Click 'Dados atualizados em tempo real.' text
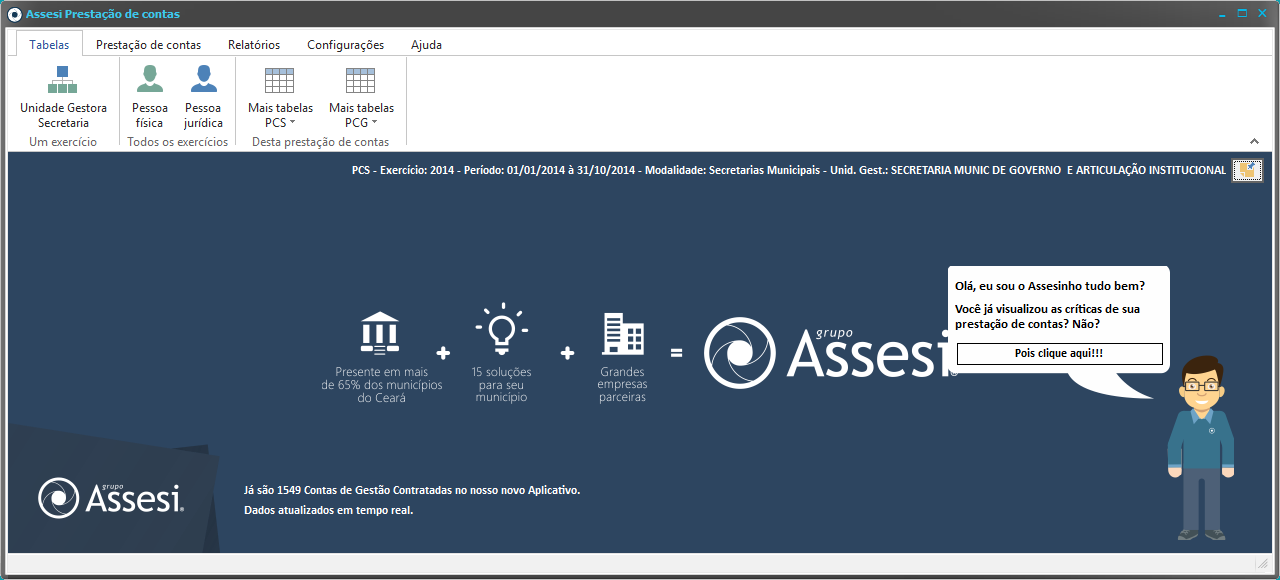 click(328, 510)
